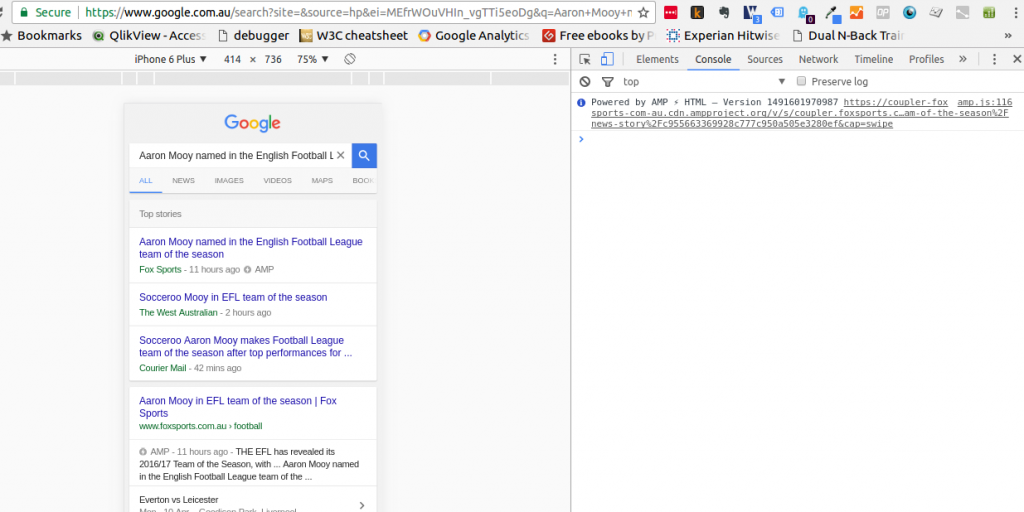Viewport: 1024px width, 512px height.
Task: Expand the Everton vs Leicester result arrow
Action: [362, 505]
